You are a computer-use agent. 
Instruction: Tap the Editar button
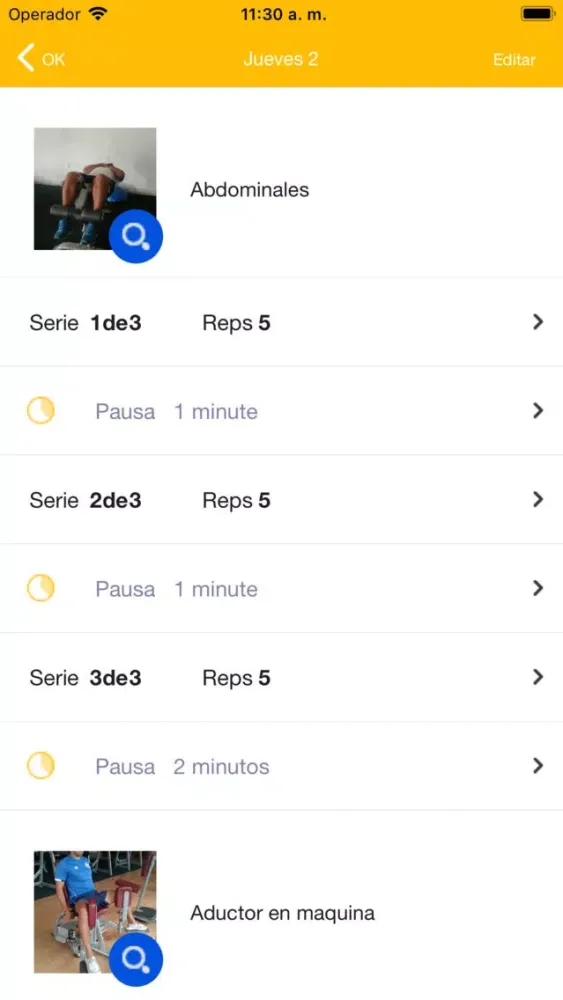(x=514, y=59)
